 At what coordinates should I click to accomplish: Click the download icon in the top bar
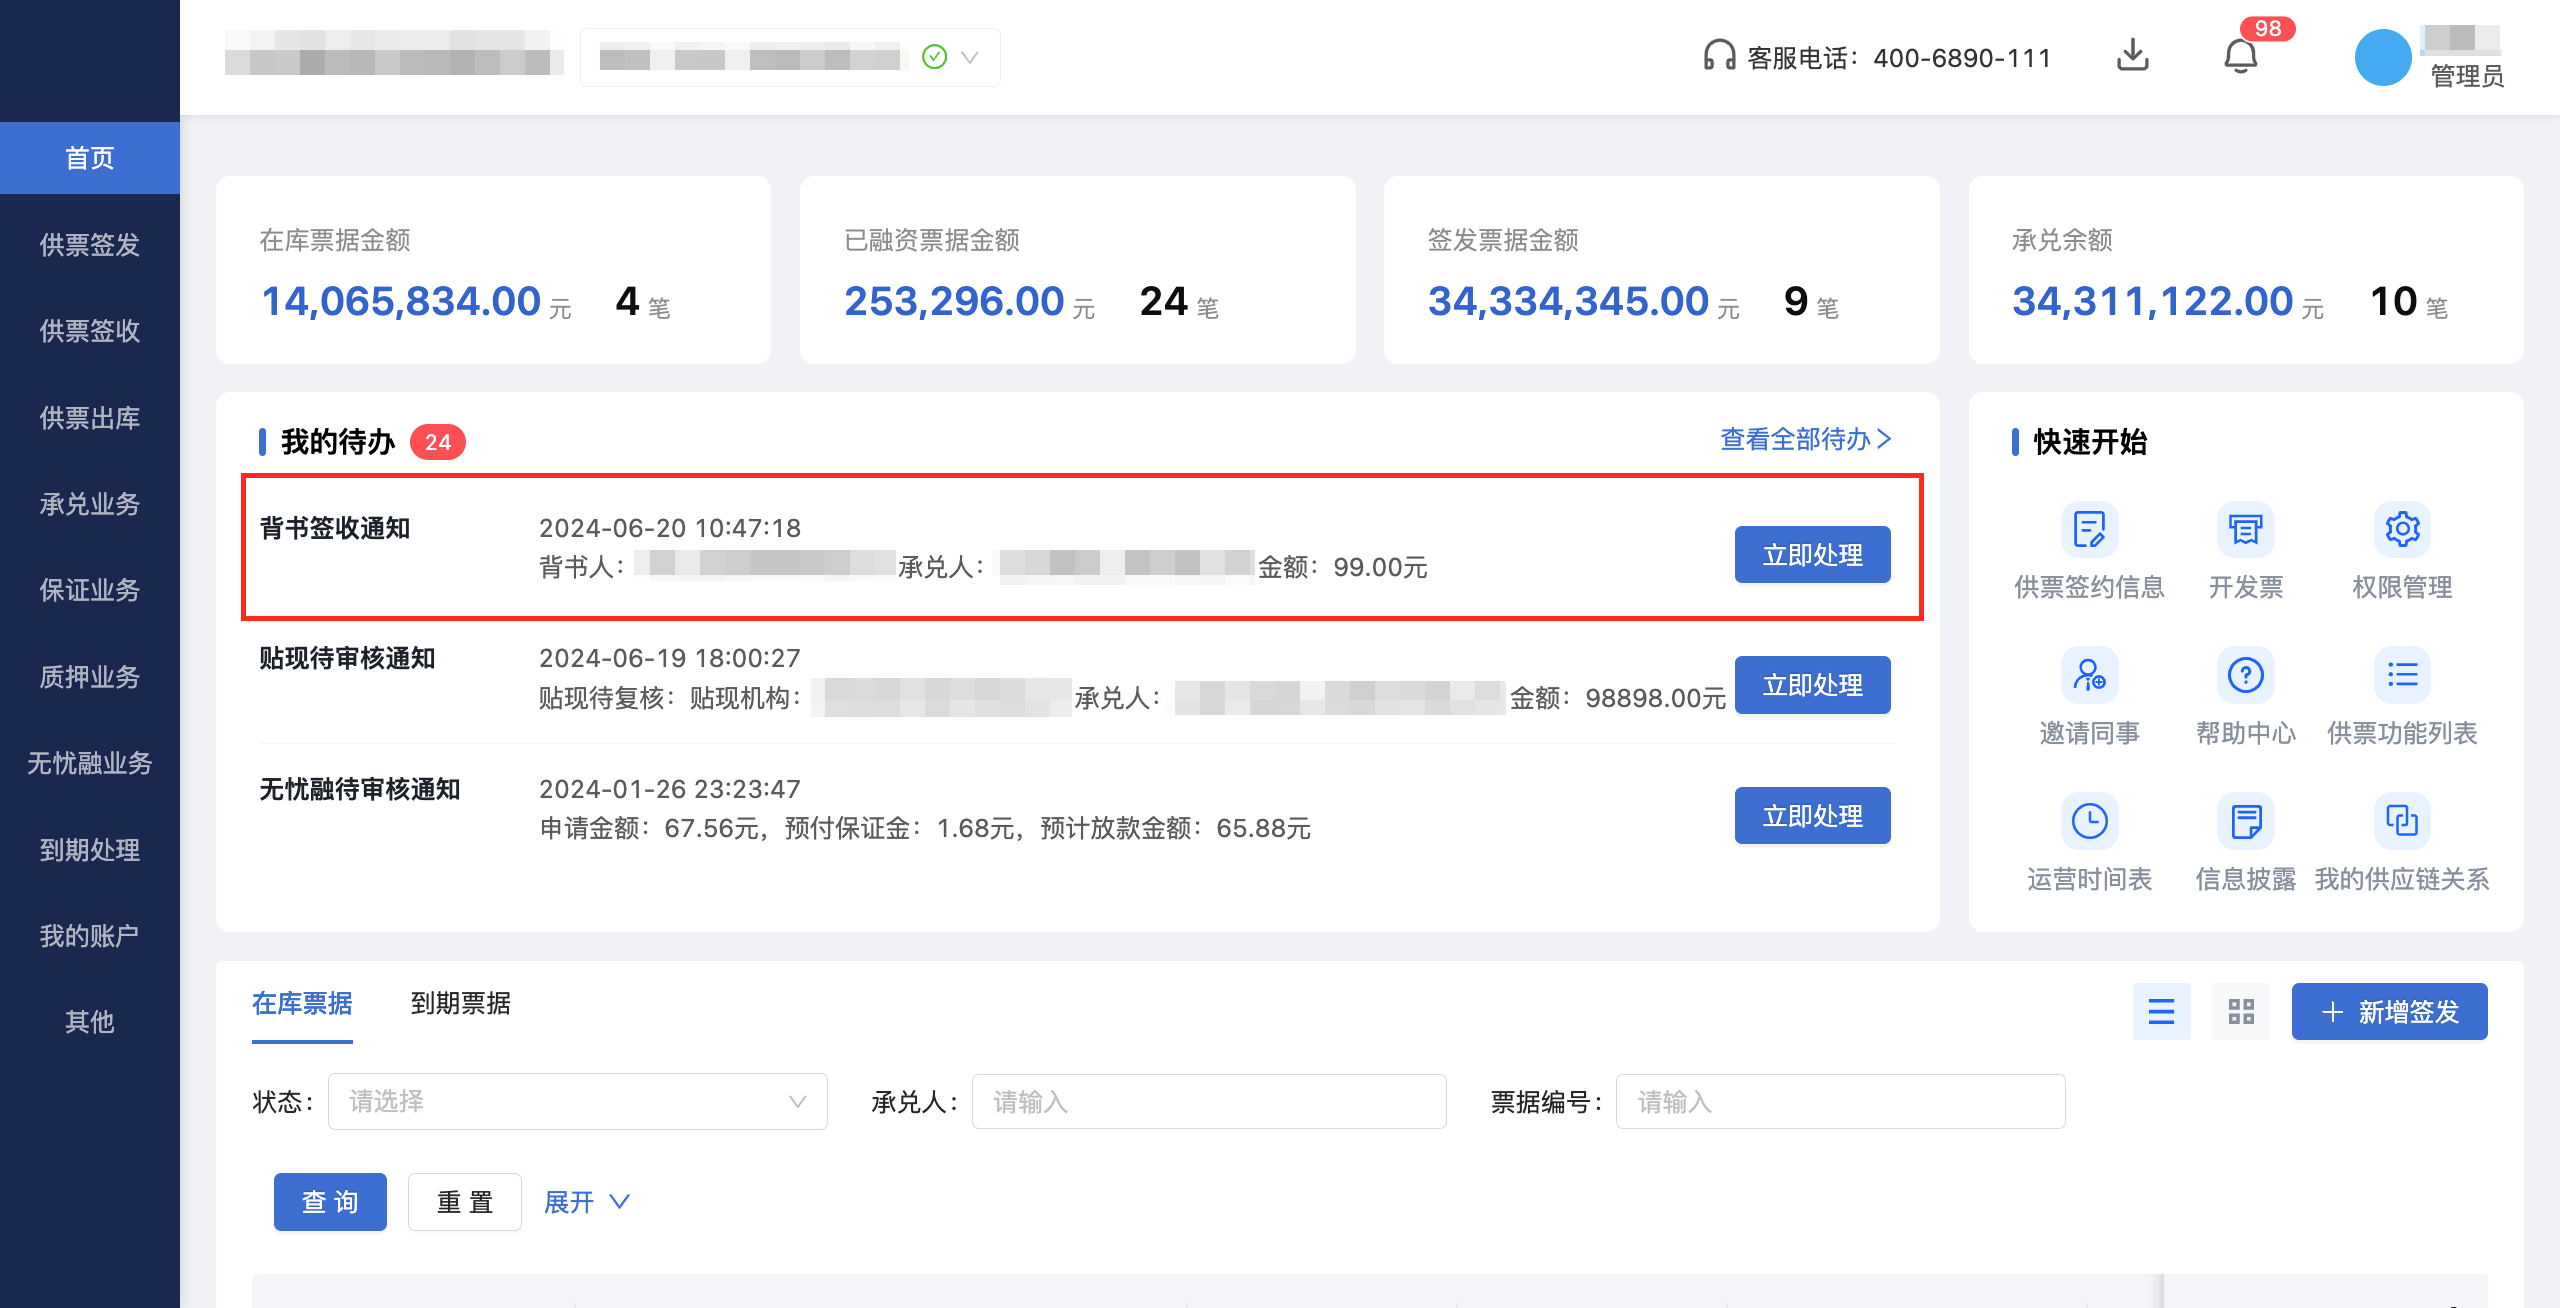[2133, 55]
